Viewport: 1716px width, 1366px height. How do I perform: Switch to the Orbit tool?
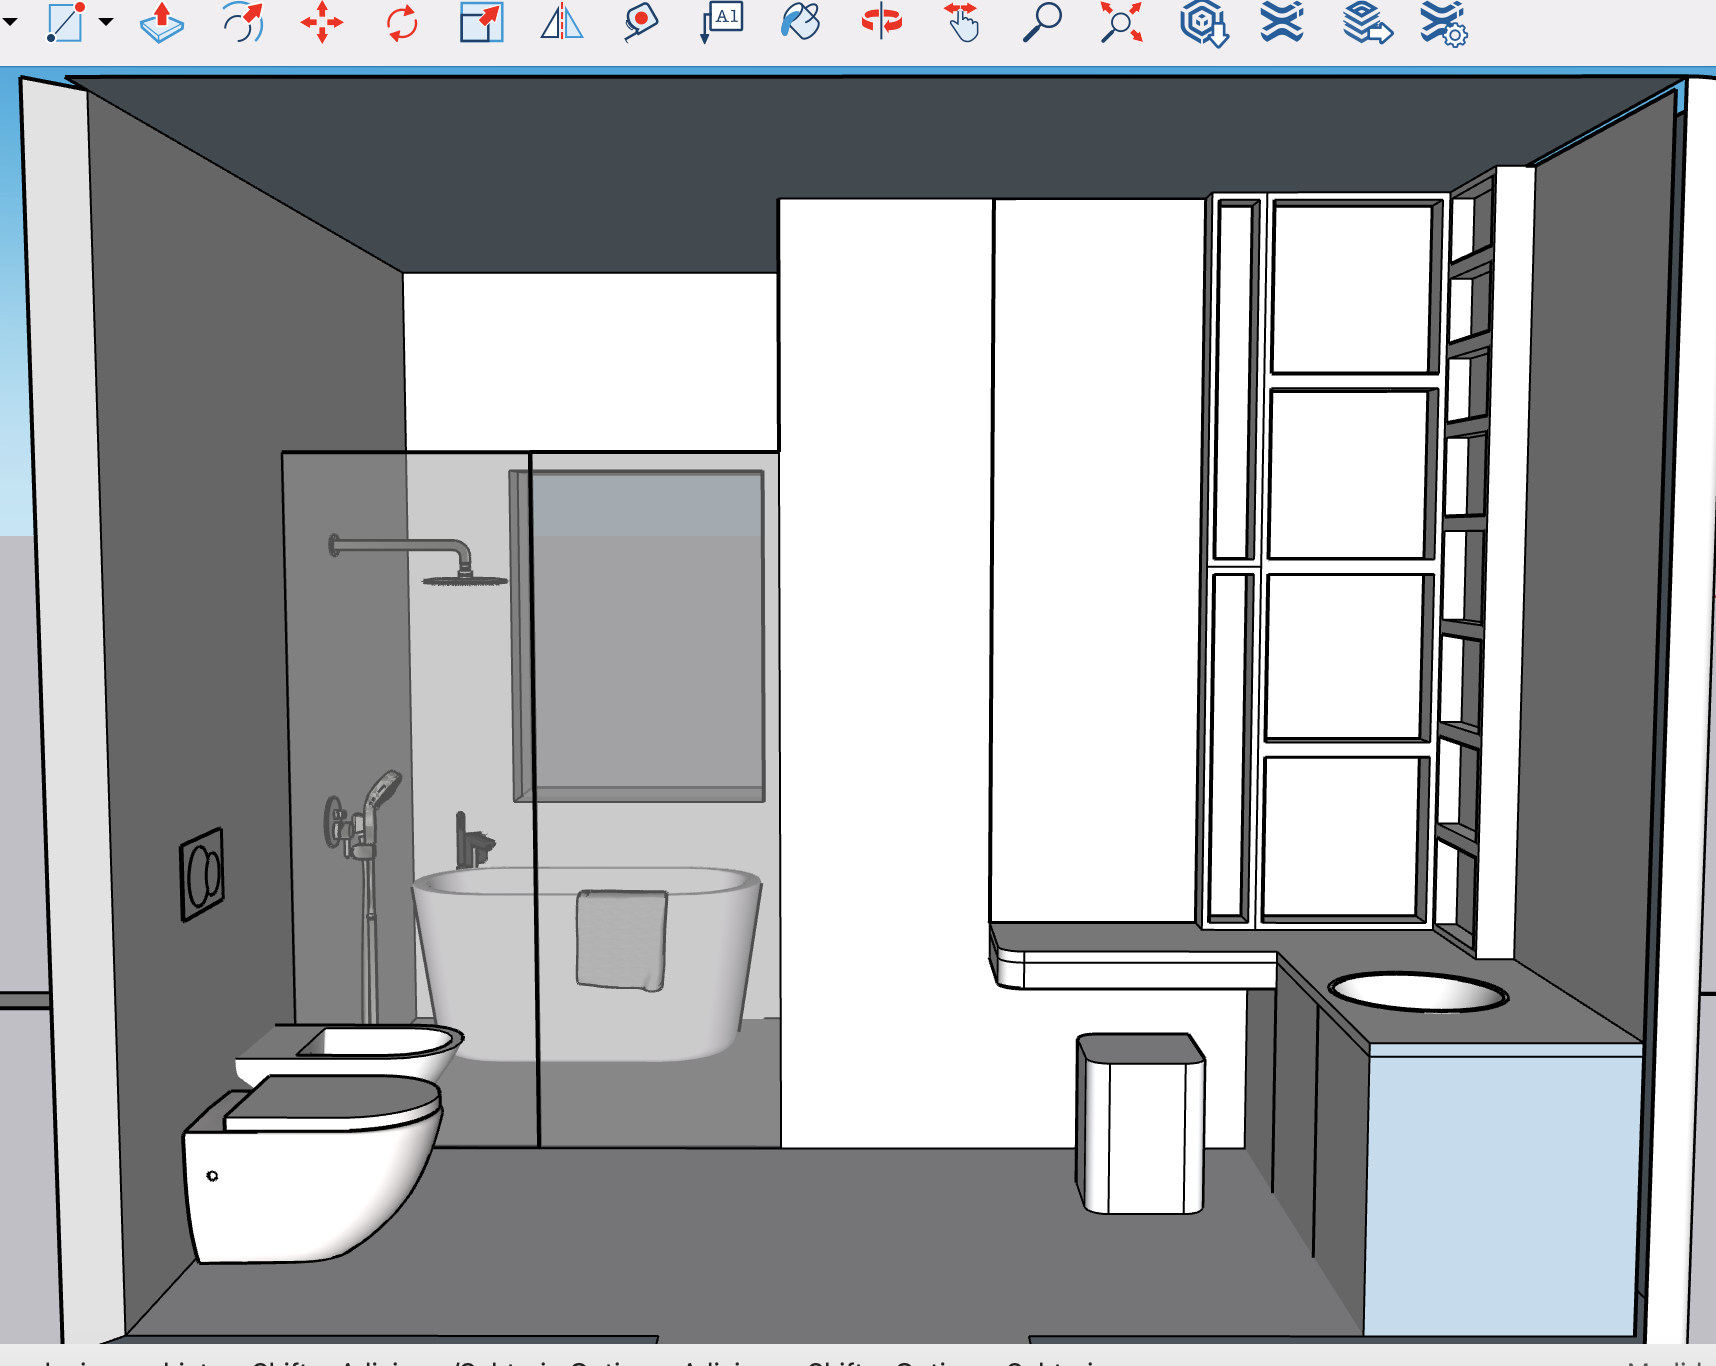pyautogui.click(x=881, y=22)
